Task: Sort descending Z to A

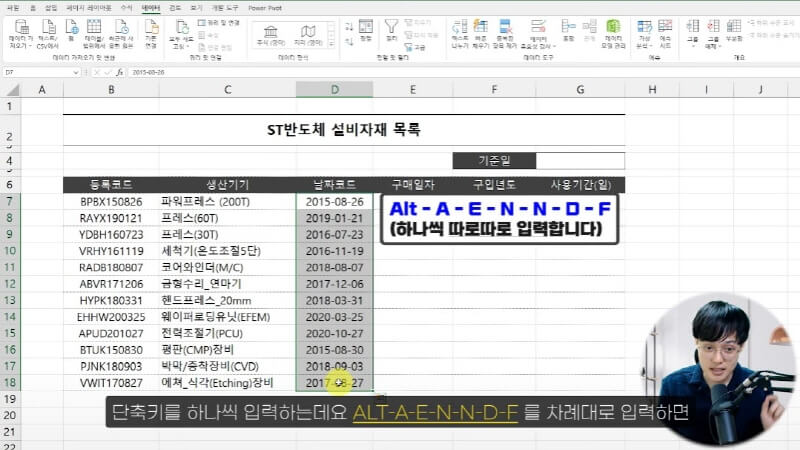Action: coord(349,42)
